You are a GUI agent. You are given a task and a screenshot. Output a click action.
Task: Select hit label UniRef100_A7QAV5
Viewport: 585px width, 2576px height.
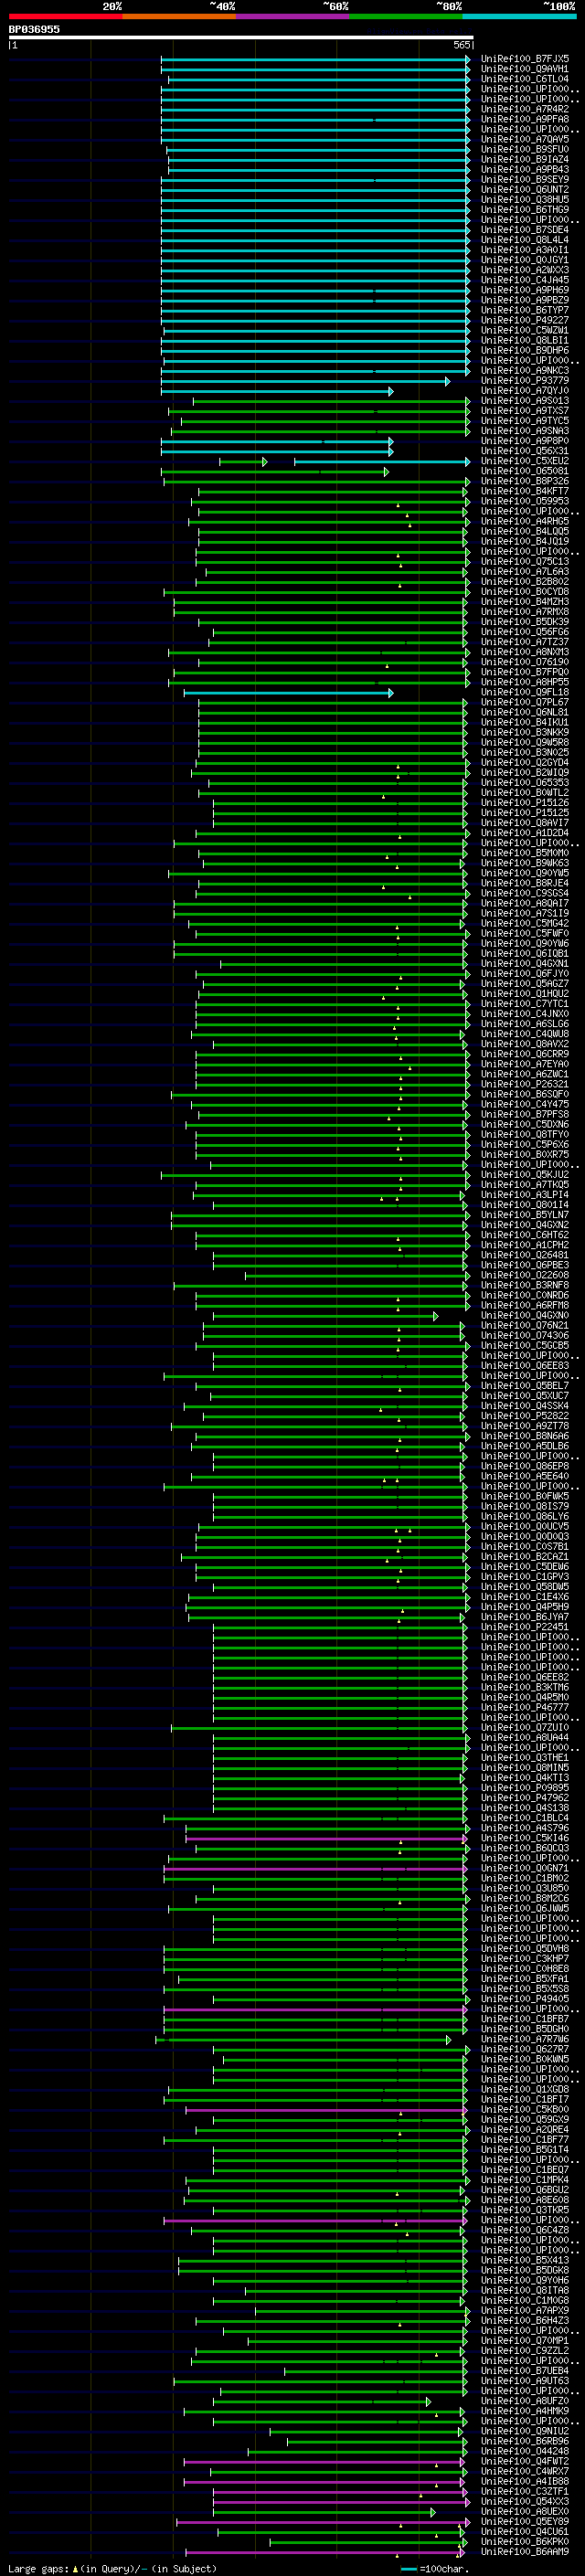pos(525,139)
